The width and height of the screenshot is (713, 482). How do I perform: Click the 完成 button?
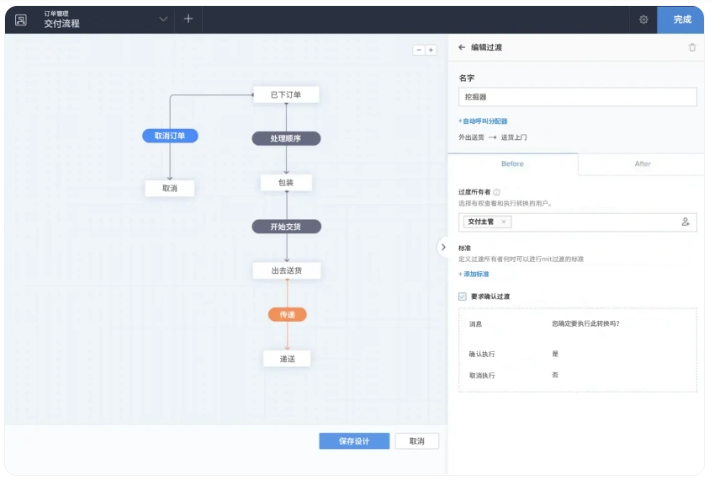(x=682, y=20)
